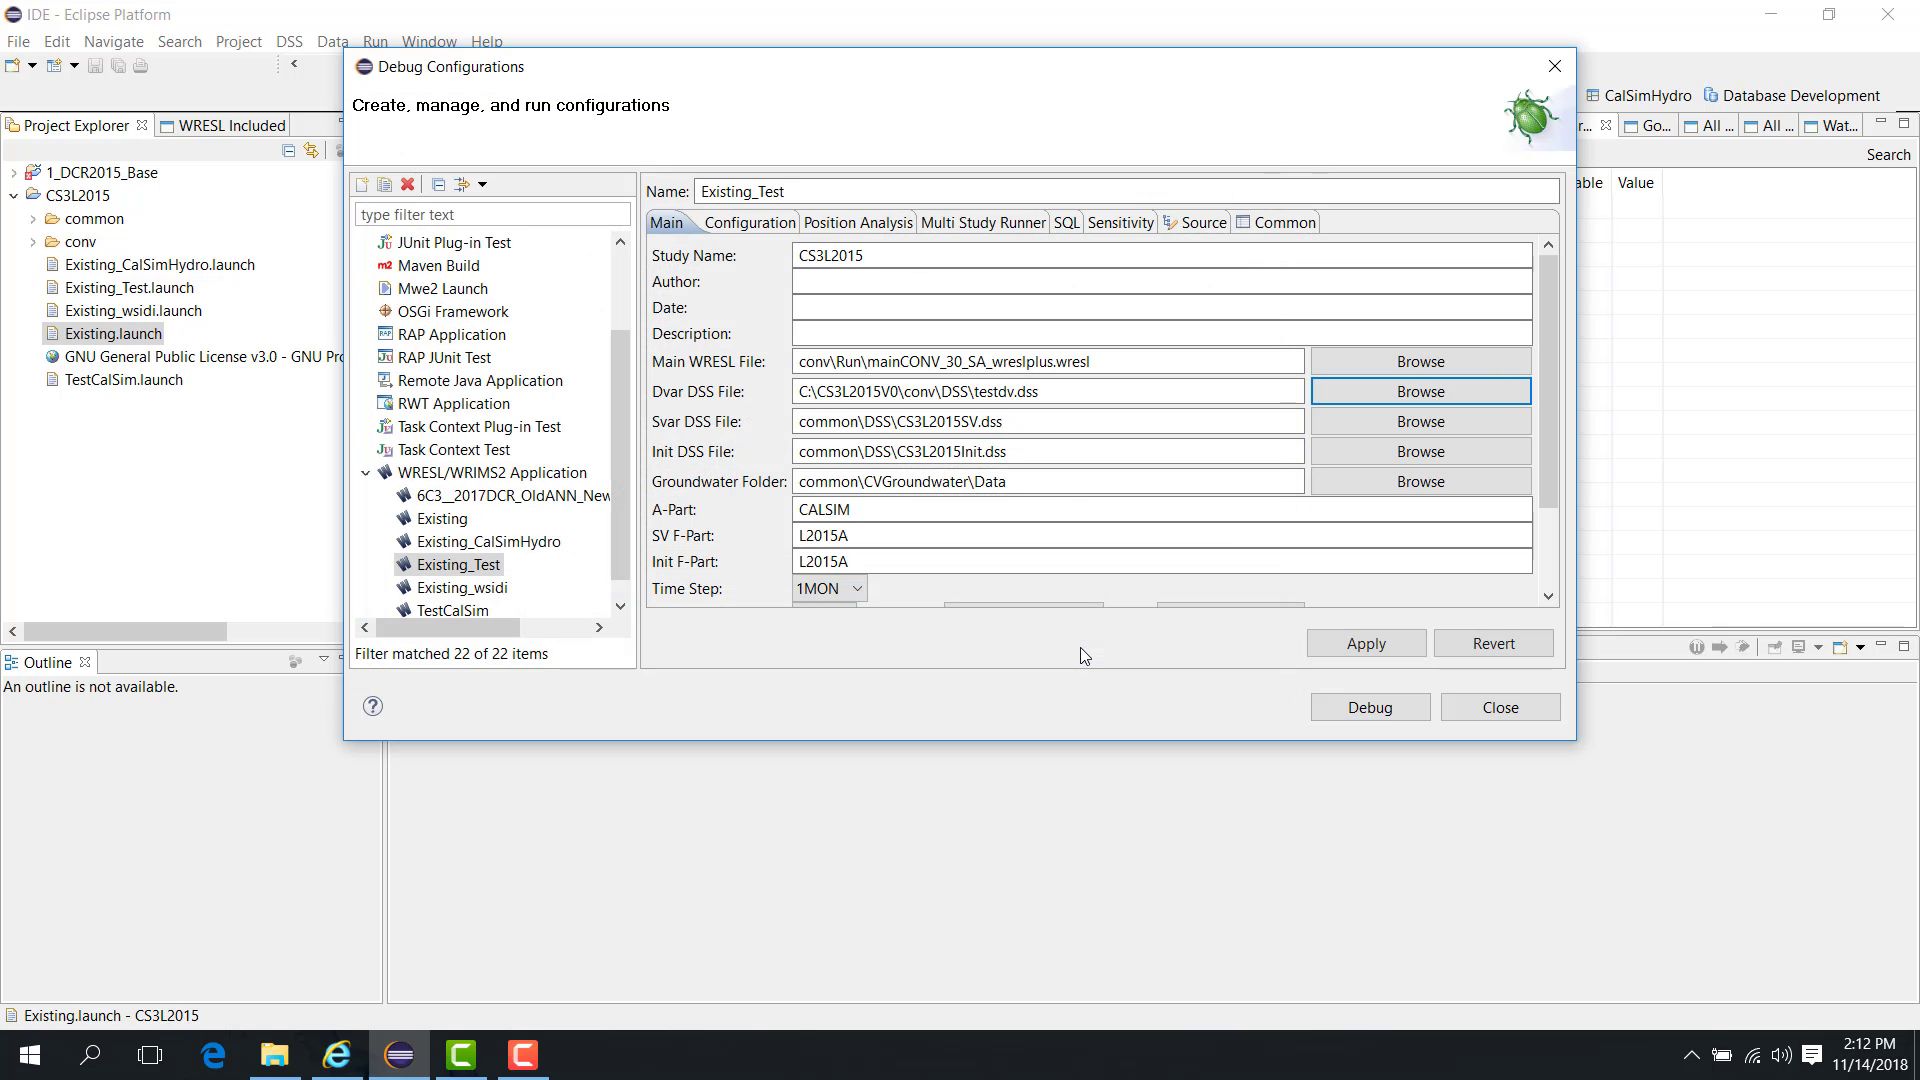Browse for Init DSS File
The image size is (1920, 1080).
(x=1420, y=452)
